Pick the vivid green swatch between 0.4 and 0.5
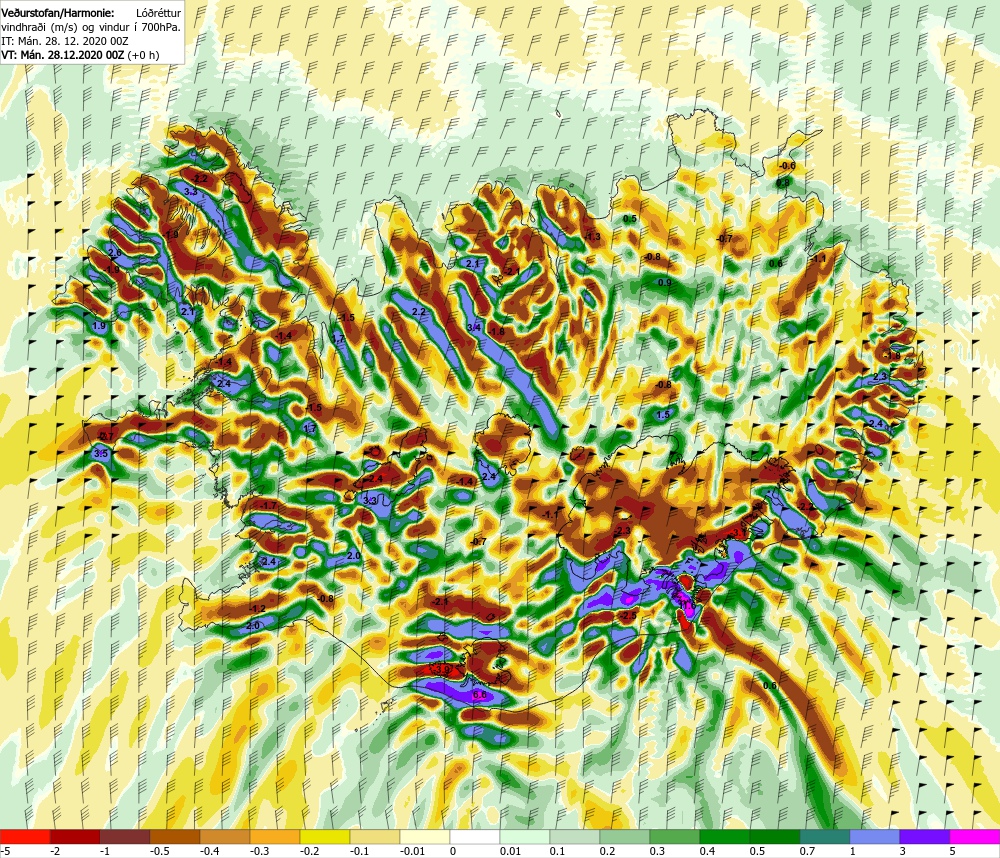 [x=725, y=836]
